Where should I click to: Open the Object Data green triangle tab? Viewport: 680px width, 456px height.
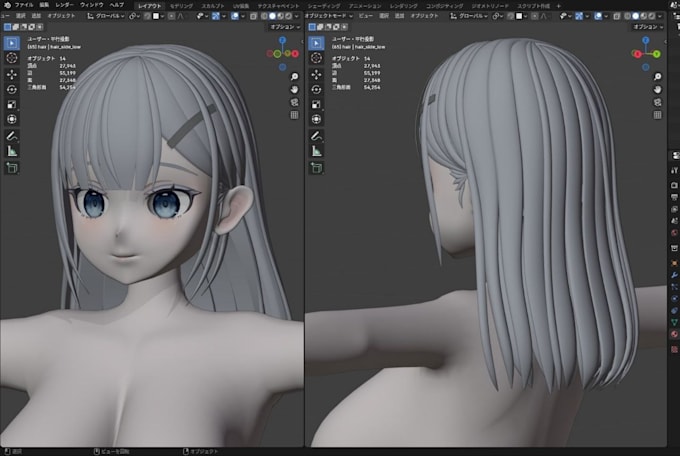point(674,322)
